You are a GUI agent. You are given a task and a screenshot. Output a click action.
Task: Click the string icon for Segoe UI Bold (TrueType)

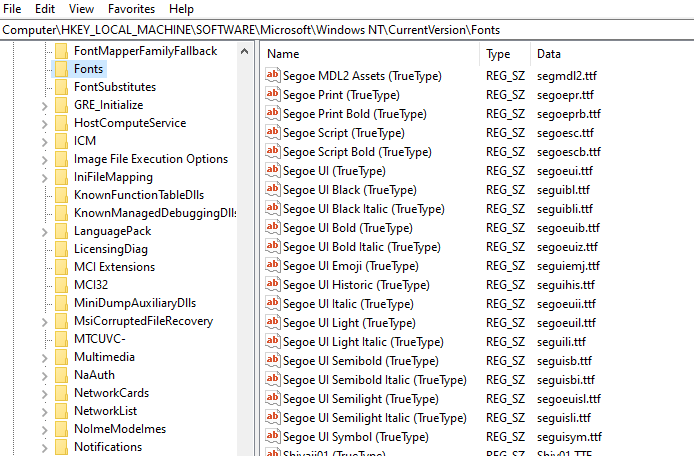(273, 228)
